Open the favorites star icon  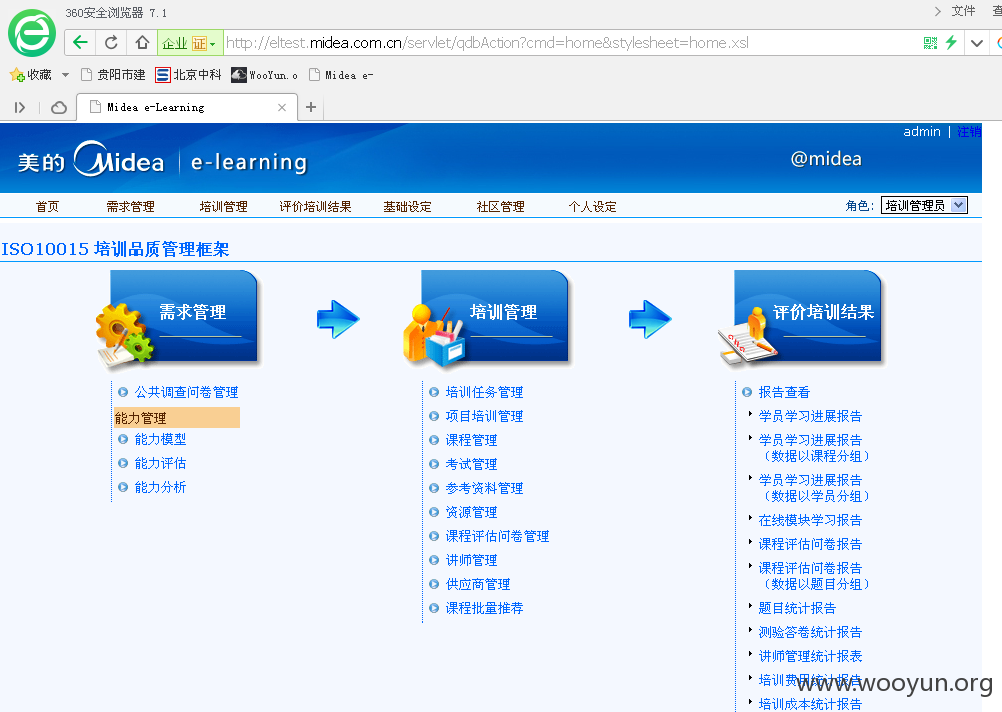[x=17, y=75]
